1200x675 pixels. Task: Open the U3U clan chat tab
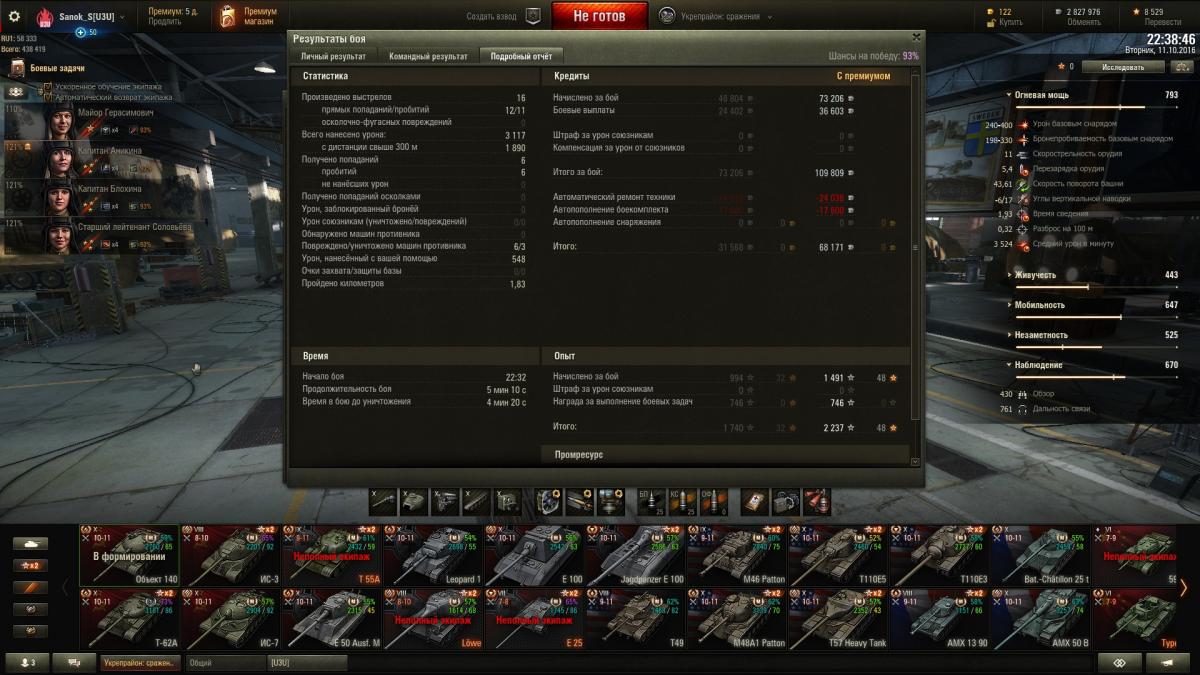[308, 662]
